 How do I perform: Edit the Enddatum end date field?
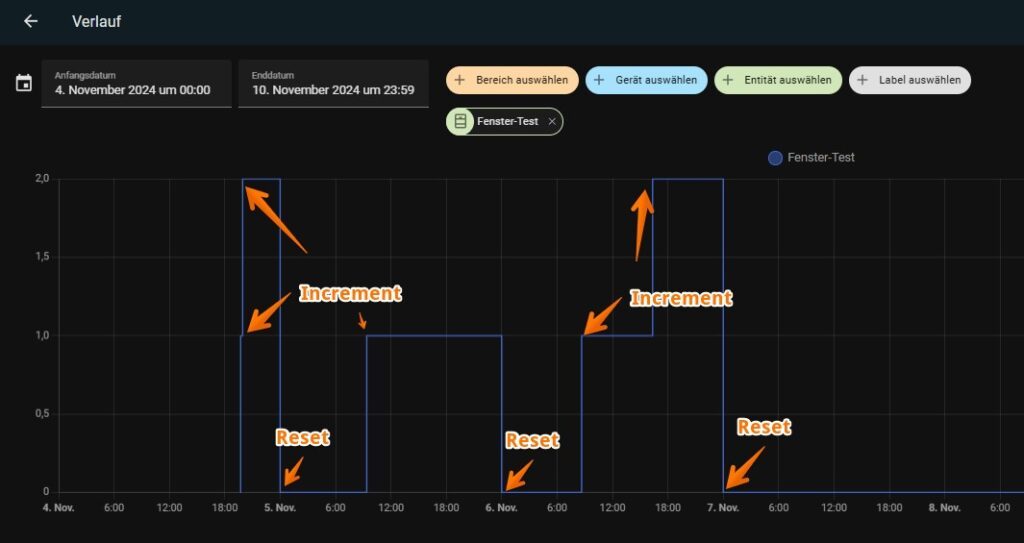point(333,84)
